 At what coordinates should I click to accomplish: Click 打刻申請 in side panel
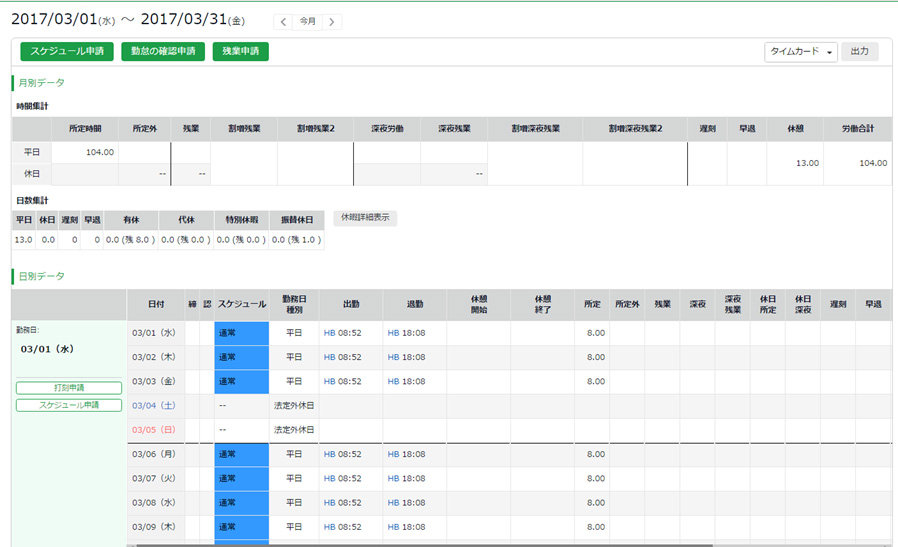click(69, 388)
